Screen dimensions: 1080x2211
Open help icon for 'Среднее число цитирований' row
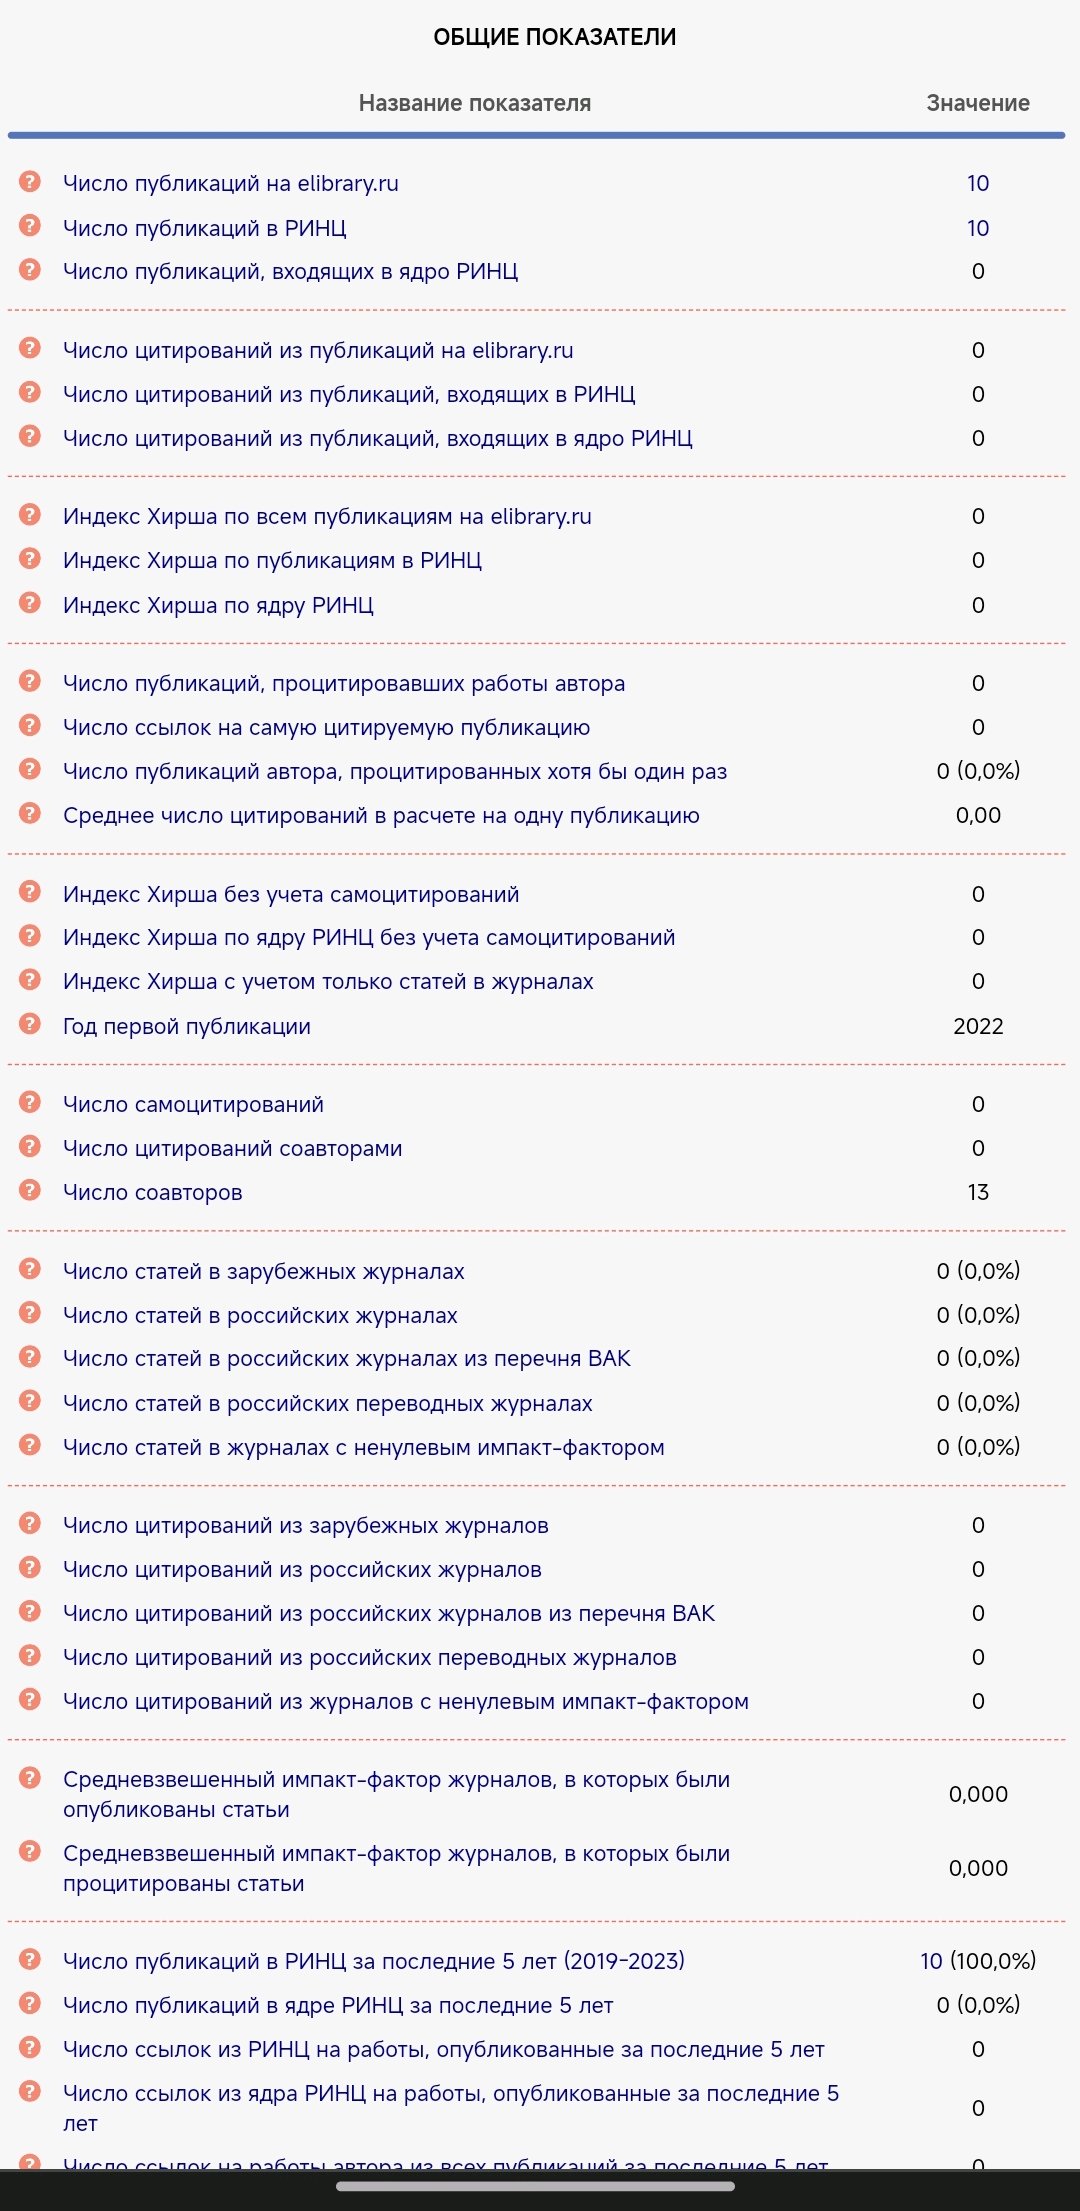tap(30, 813)
